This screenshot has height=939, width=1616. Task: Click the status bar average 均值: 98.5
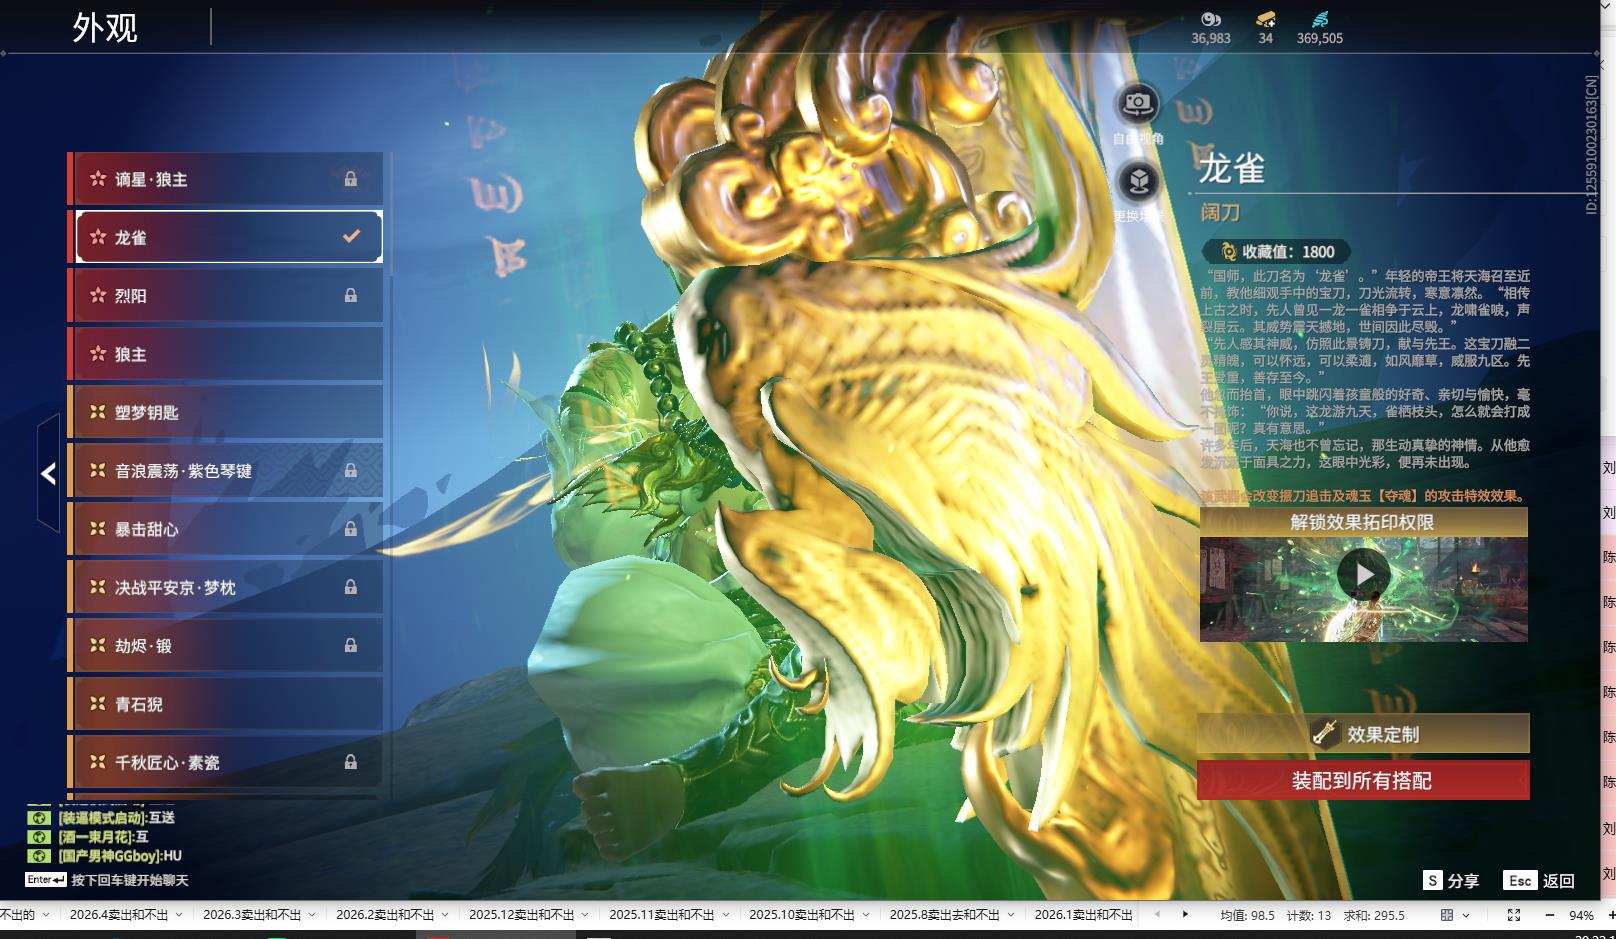pos(1247,915)
